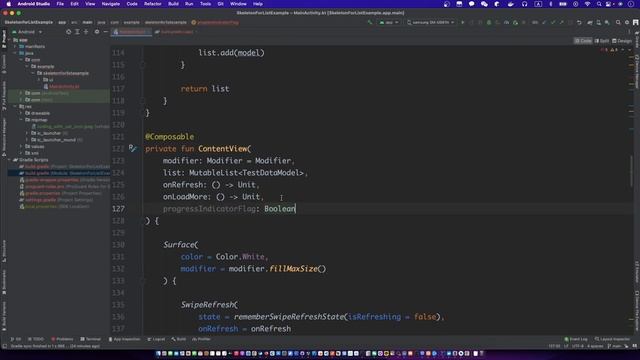This screenshot has height=360, width=640.
Task: Open the TODO tool window button
Action: (x=36, y=339)
